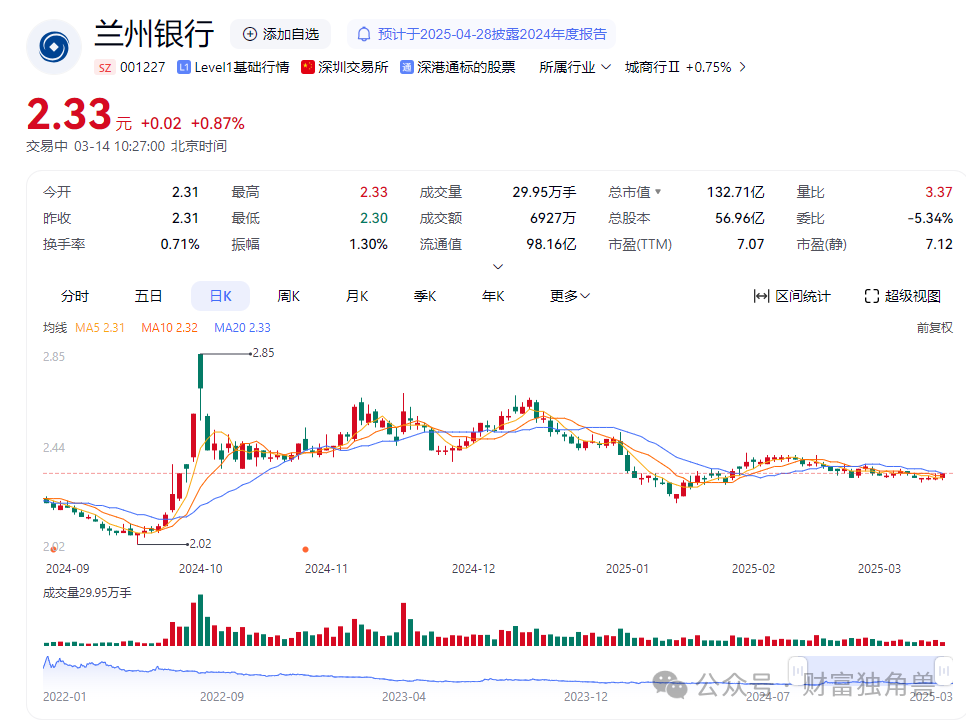Click the plus icon in 添加自选
Viewport: 966px width, 723px height.
click(250, 34)
